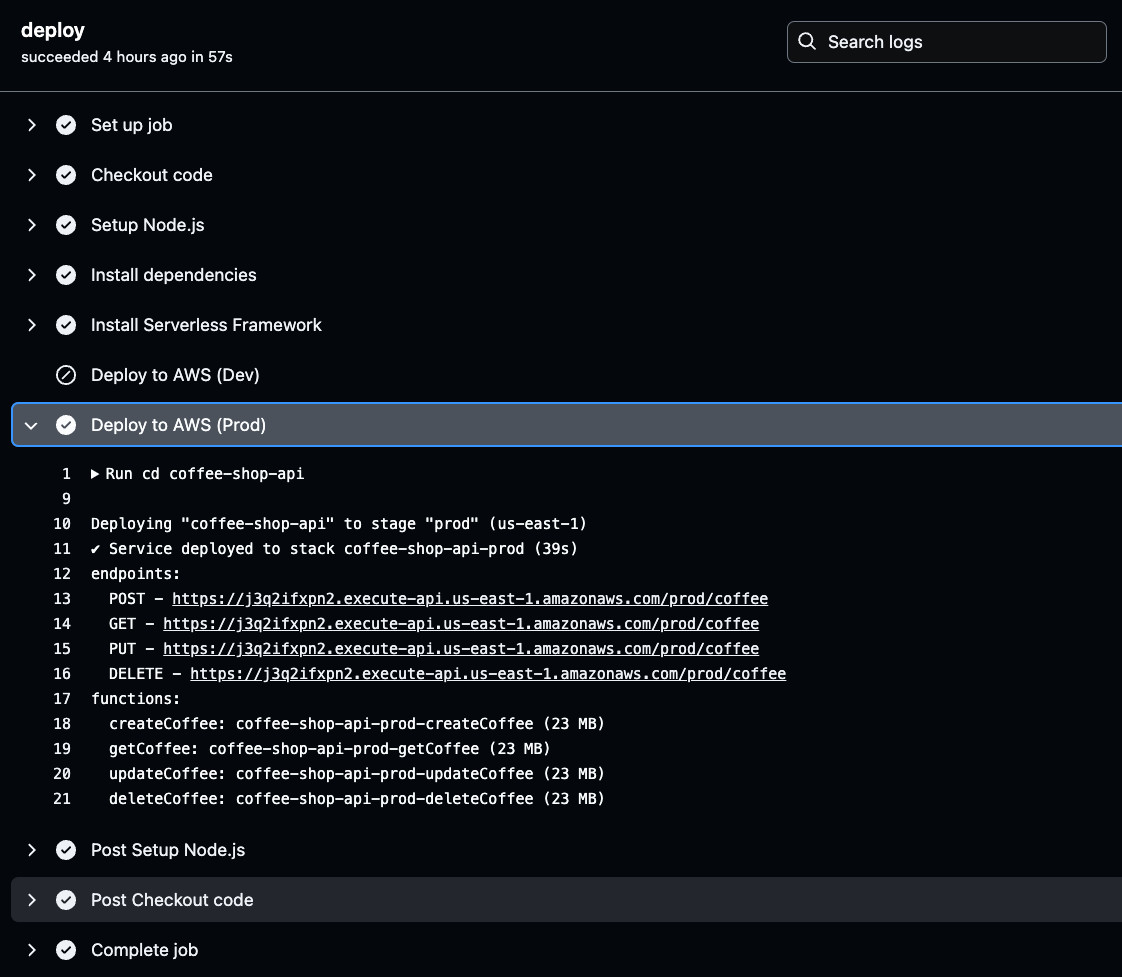Expand the Setup Node.js step chevron
The image size is (1122, 977).
pos(31,225)
